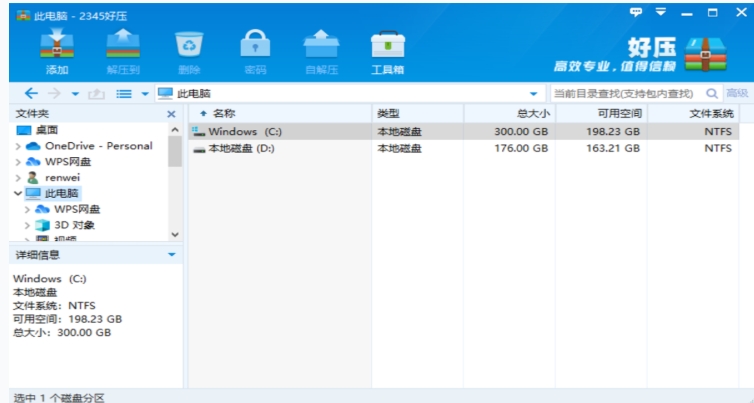Click the 本地磁盘 (D:) drive icon

(x=199, y=149)
